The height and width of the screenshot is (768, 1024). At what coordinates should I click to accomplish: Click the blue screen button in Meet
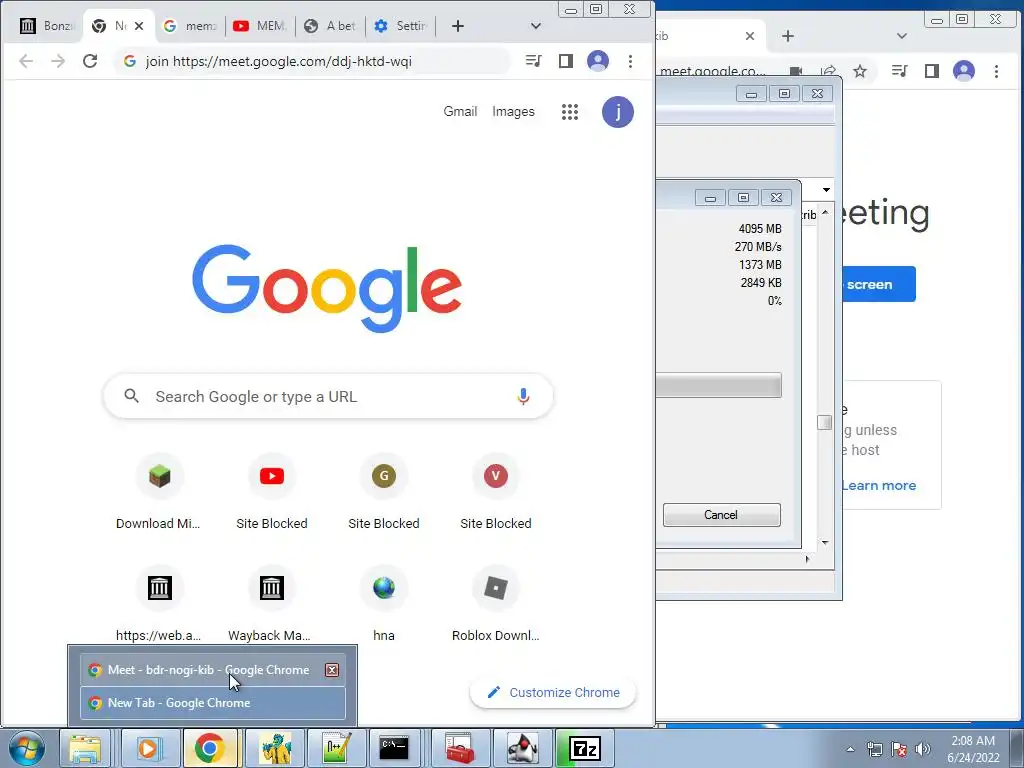coord(878,284)
